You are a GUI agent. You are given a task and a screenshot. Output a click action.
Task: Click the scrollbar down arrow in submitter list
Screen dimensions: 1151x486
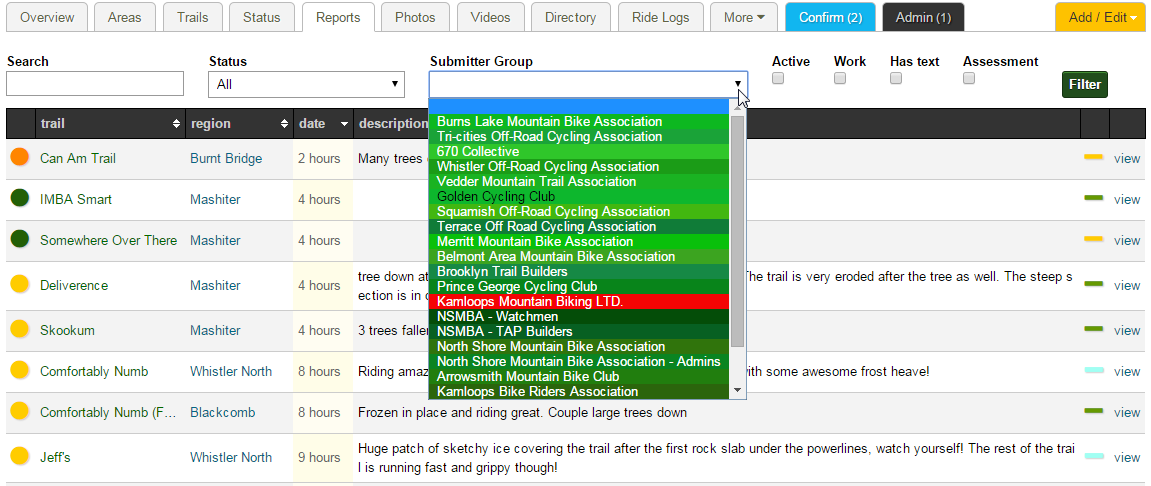click(x=738, y=391)
